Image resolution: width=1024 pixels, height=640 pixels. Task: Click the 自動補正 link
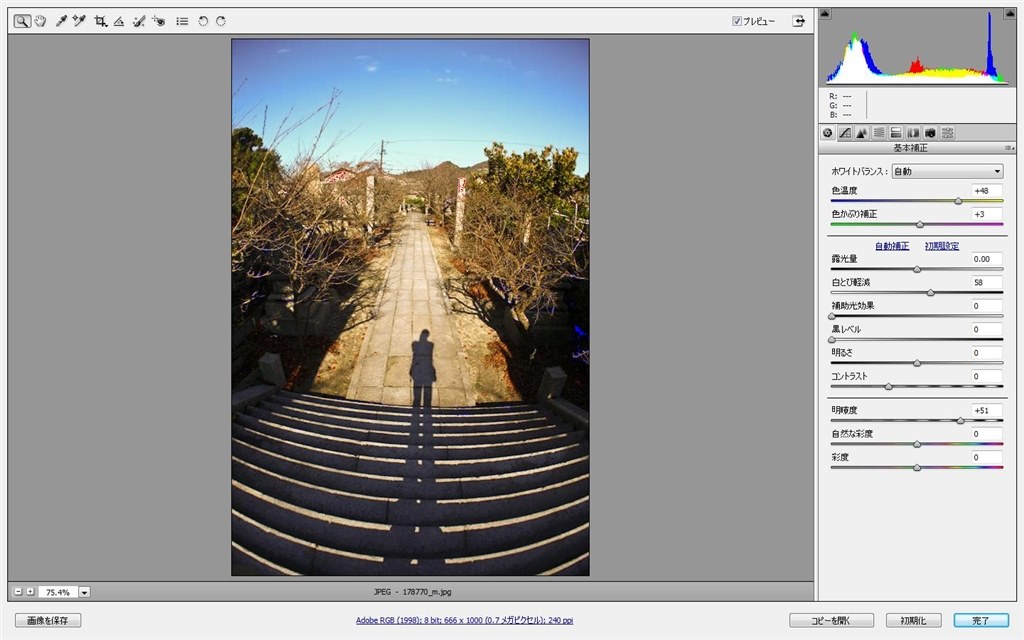pos(892,246)
